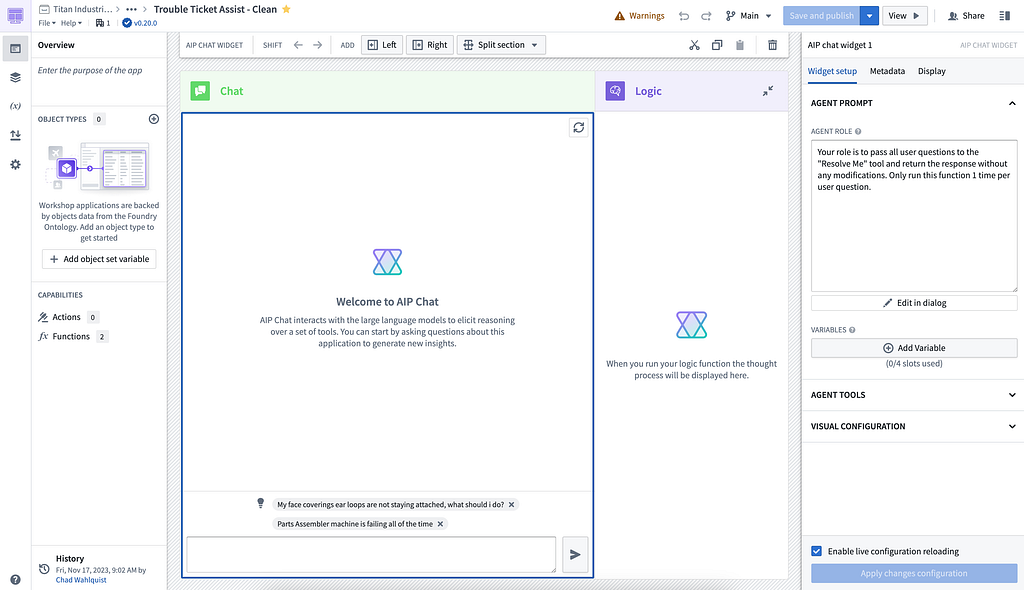Click the app purpose description field
Image resolution: width=1024 pixels, height=590 pixels.
tap(99, 71)
